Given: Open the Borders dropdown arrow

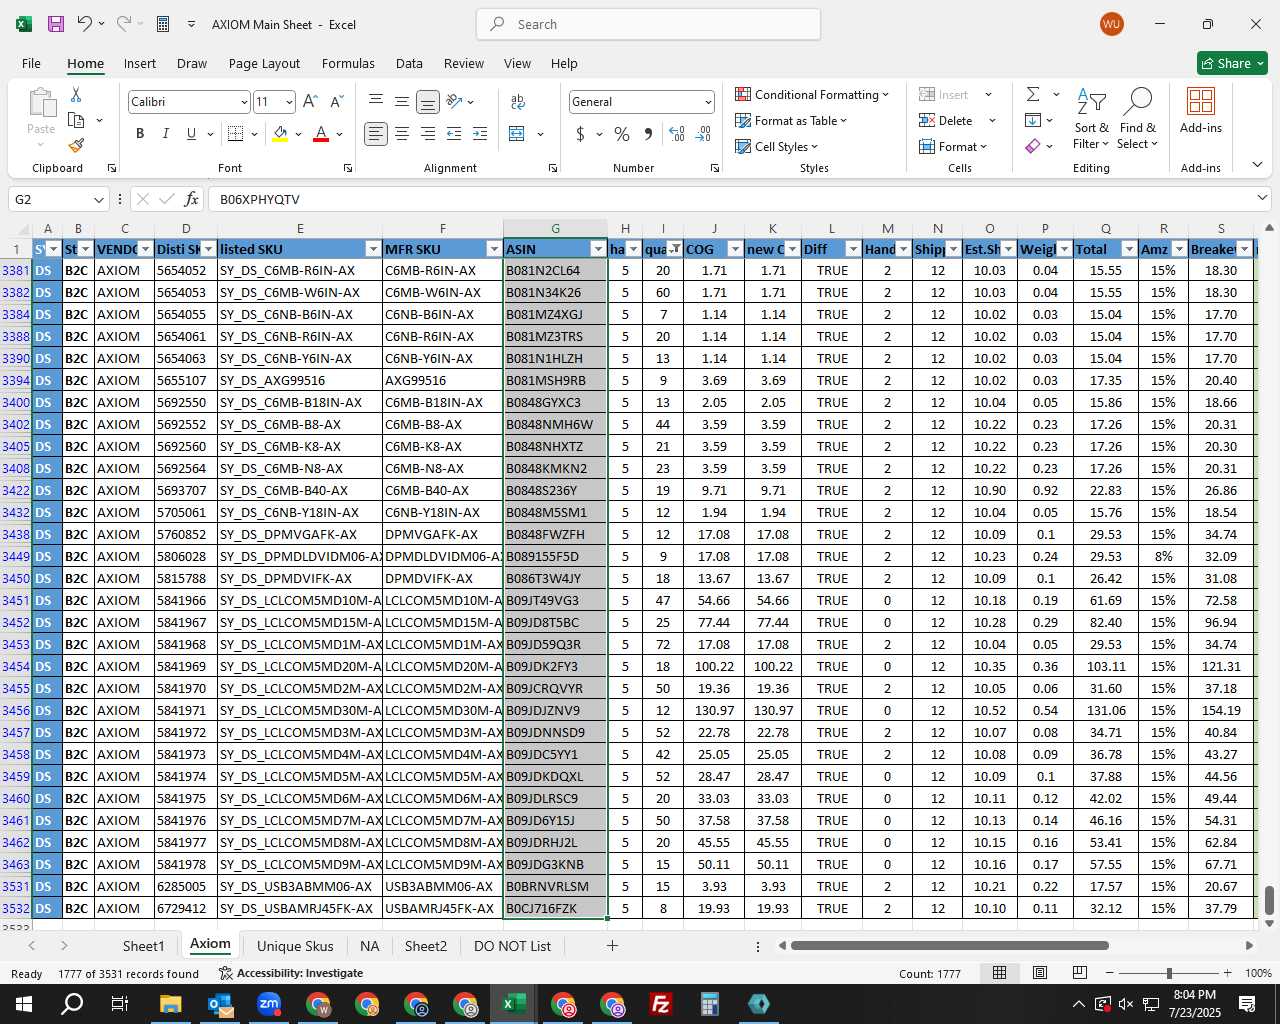Looking at the screenshot, I should (255, 134).
